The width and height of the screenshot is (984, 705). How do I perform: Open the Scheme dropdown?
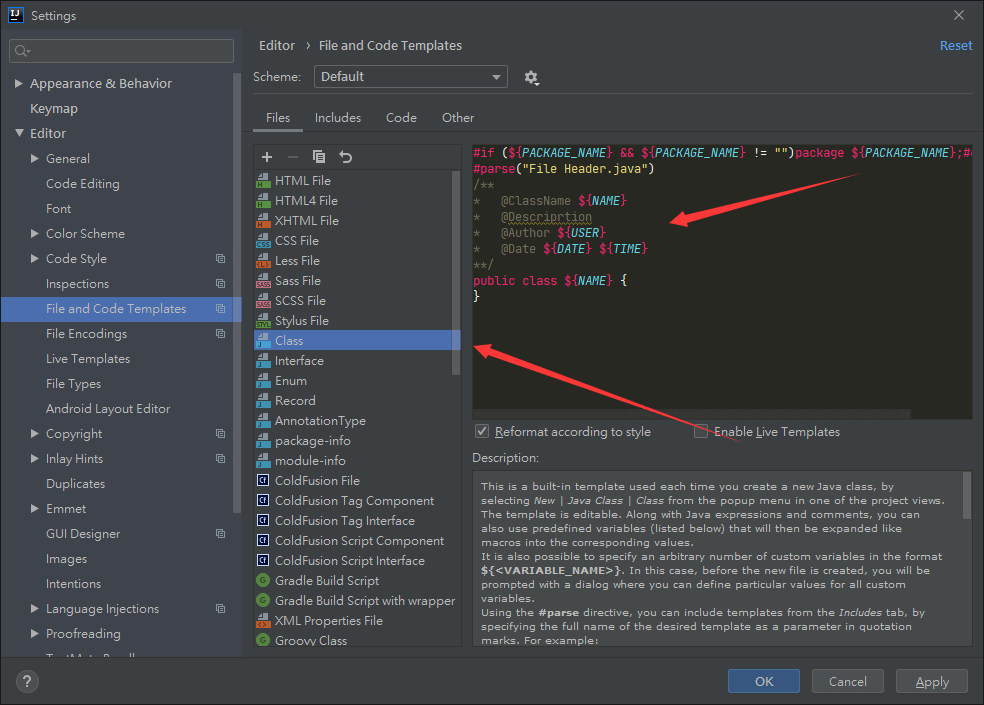tap(410, 77)
